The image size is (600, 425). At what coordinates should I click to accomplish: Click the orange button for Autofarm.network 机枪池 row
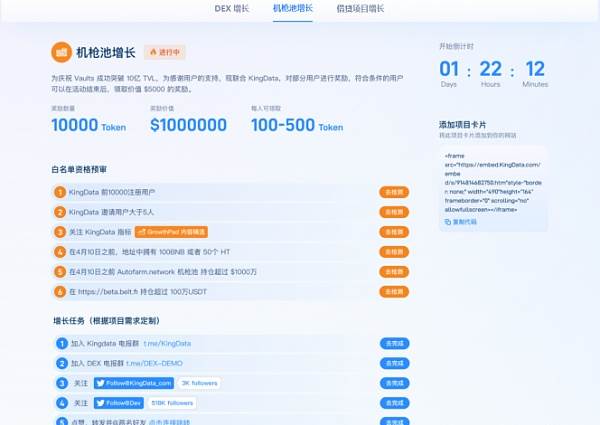[394, 272]
